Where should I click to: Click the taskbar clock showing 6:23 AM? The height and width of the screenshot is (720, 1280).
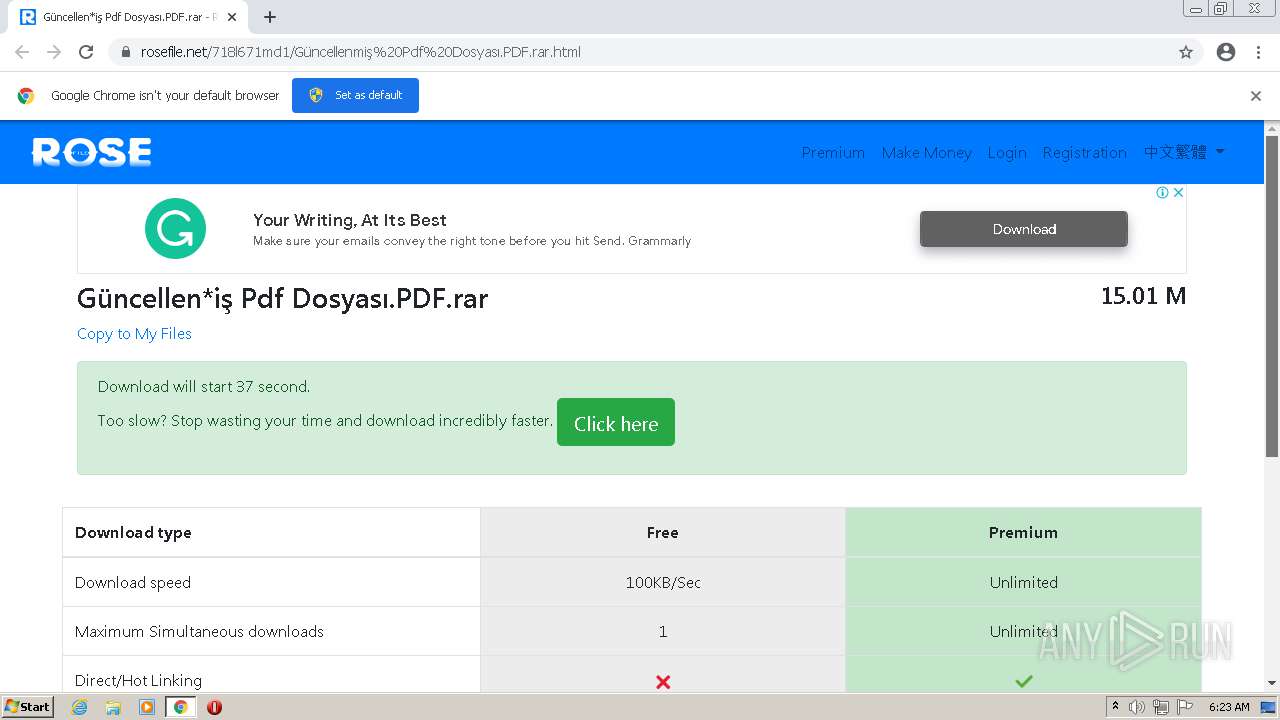click(1229, 707)
